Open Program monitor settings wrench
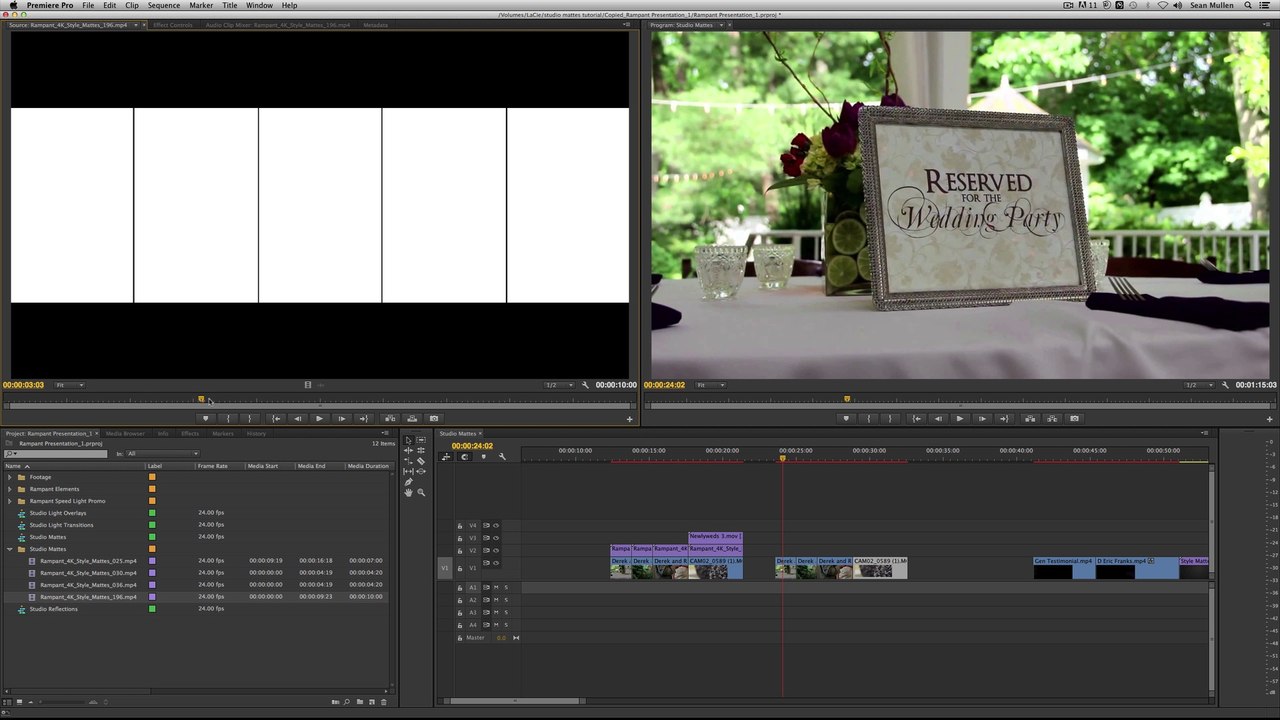The width and height of the screenshot is (1280, 720). coord(1225,385)
